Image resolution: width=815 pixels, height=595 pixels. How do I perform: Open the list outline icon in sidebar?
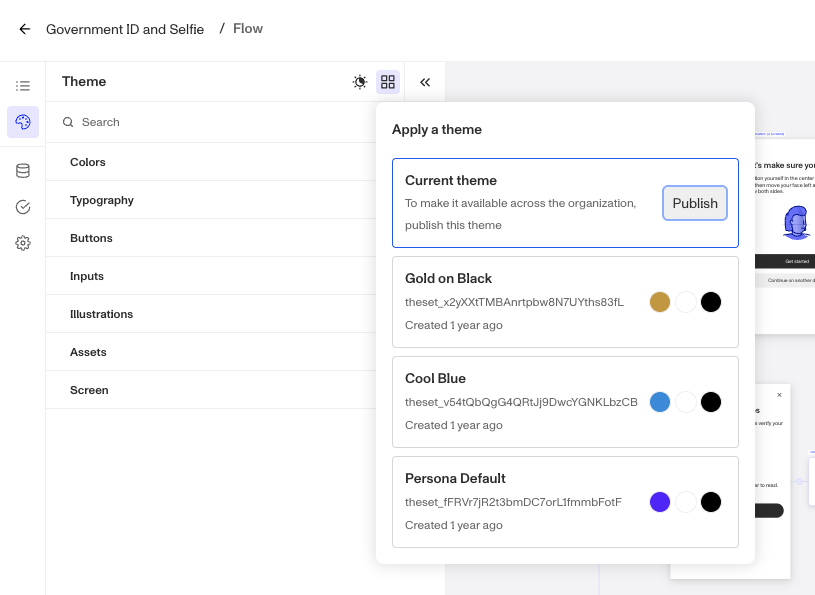(23, 85)
